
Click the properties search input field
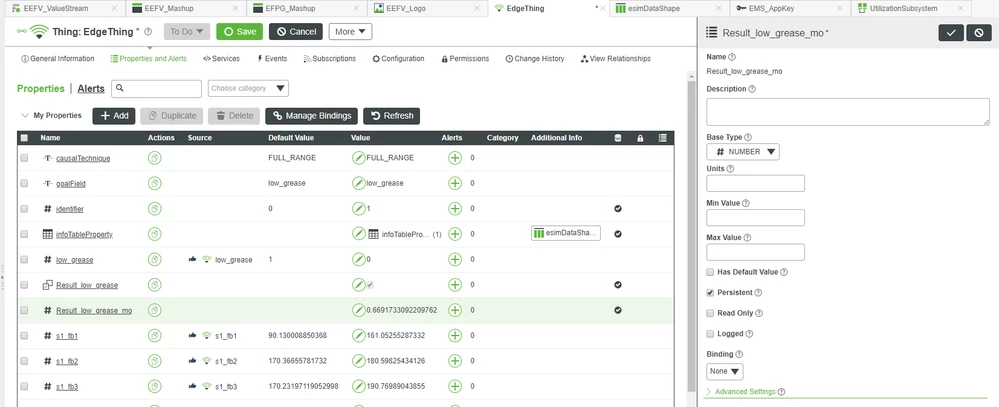coord(156,89)
